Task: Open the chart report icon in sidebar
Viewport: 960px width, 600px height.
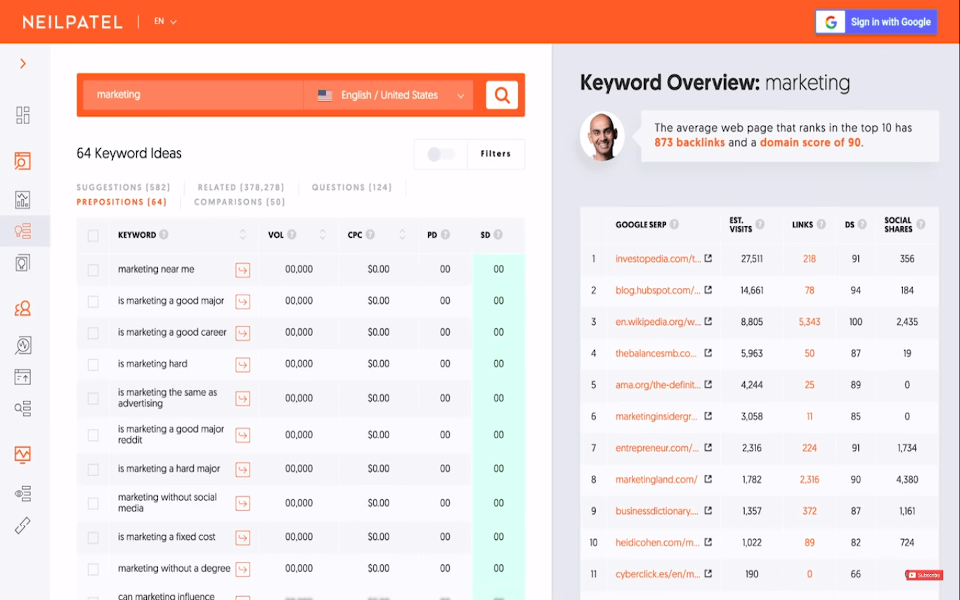Action: (23, 200)
